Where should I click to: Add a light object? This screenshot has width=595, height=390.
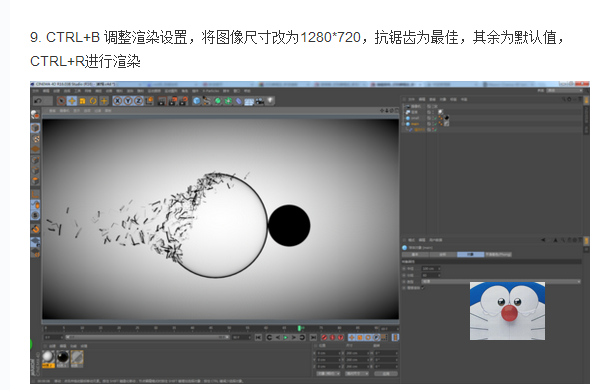click(270, 101)
